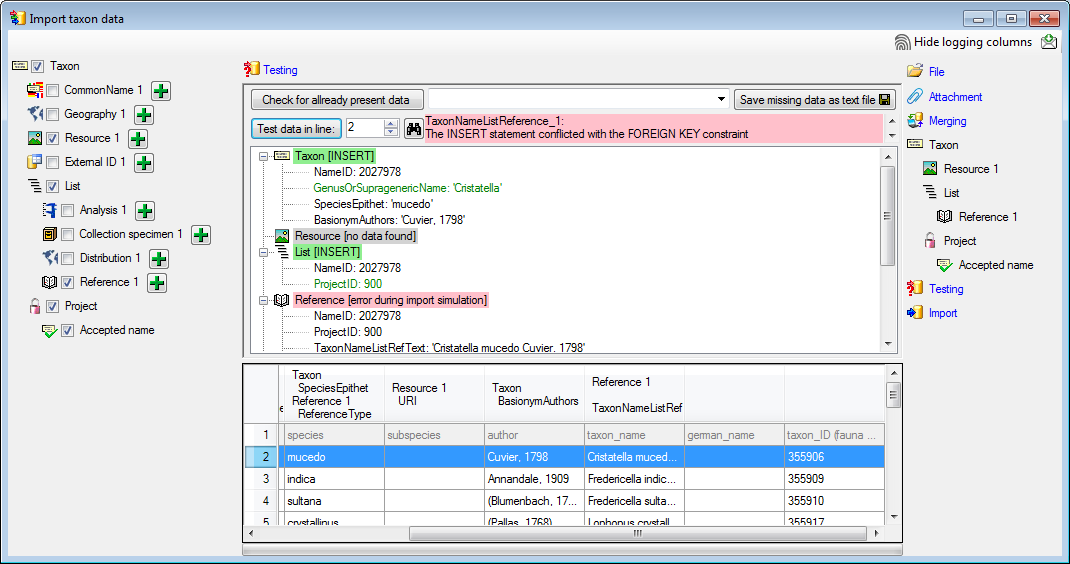The image size is (1070, 564).
Task: Collapse the Taxon [INSERT] tree node
Action: click(x=263, y=156)
